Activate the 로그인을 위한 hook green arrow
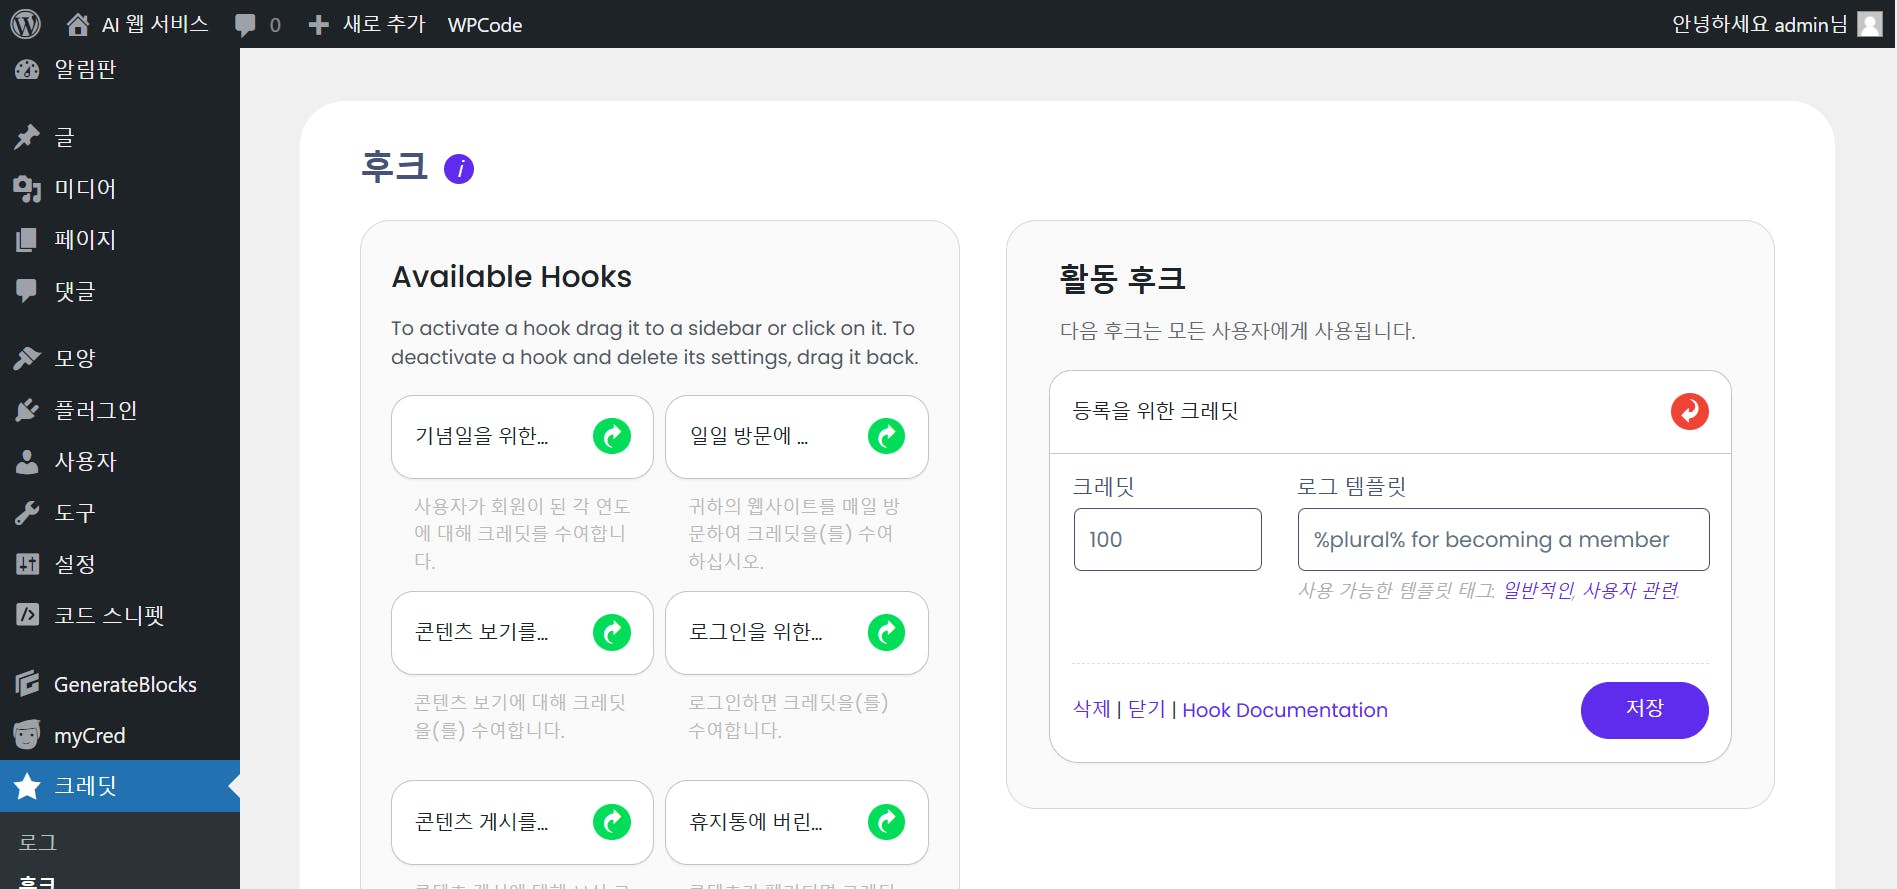The image size is (1897, 889). pos(886,632)
